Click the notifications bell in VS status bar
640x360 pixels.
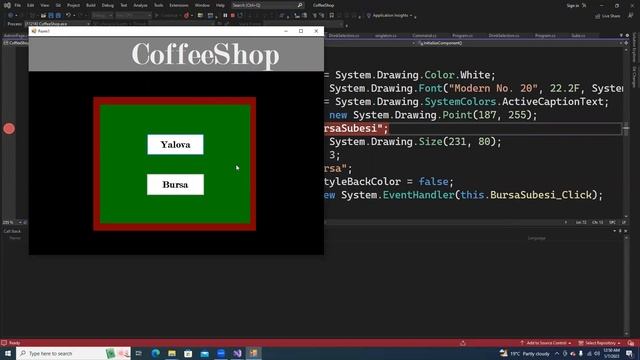click(631, 343)
